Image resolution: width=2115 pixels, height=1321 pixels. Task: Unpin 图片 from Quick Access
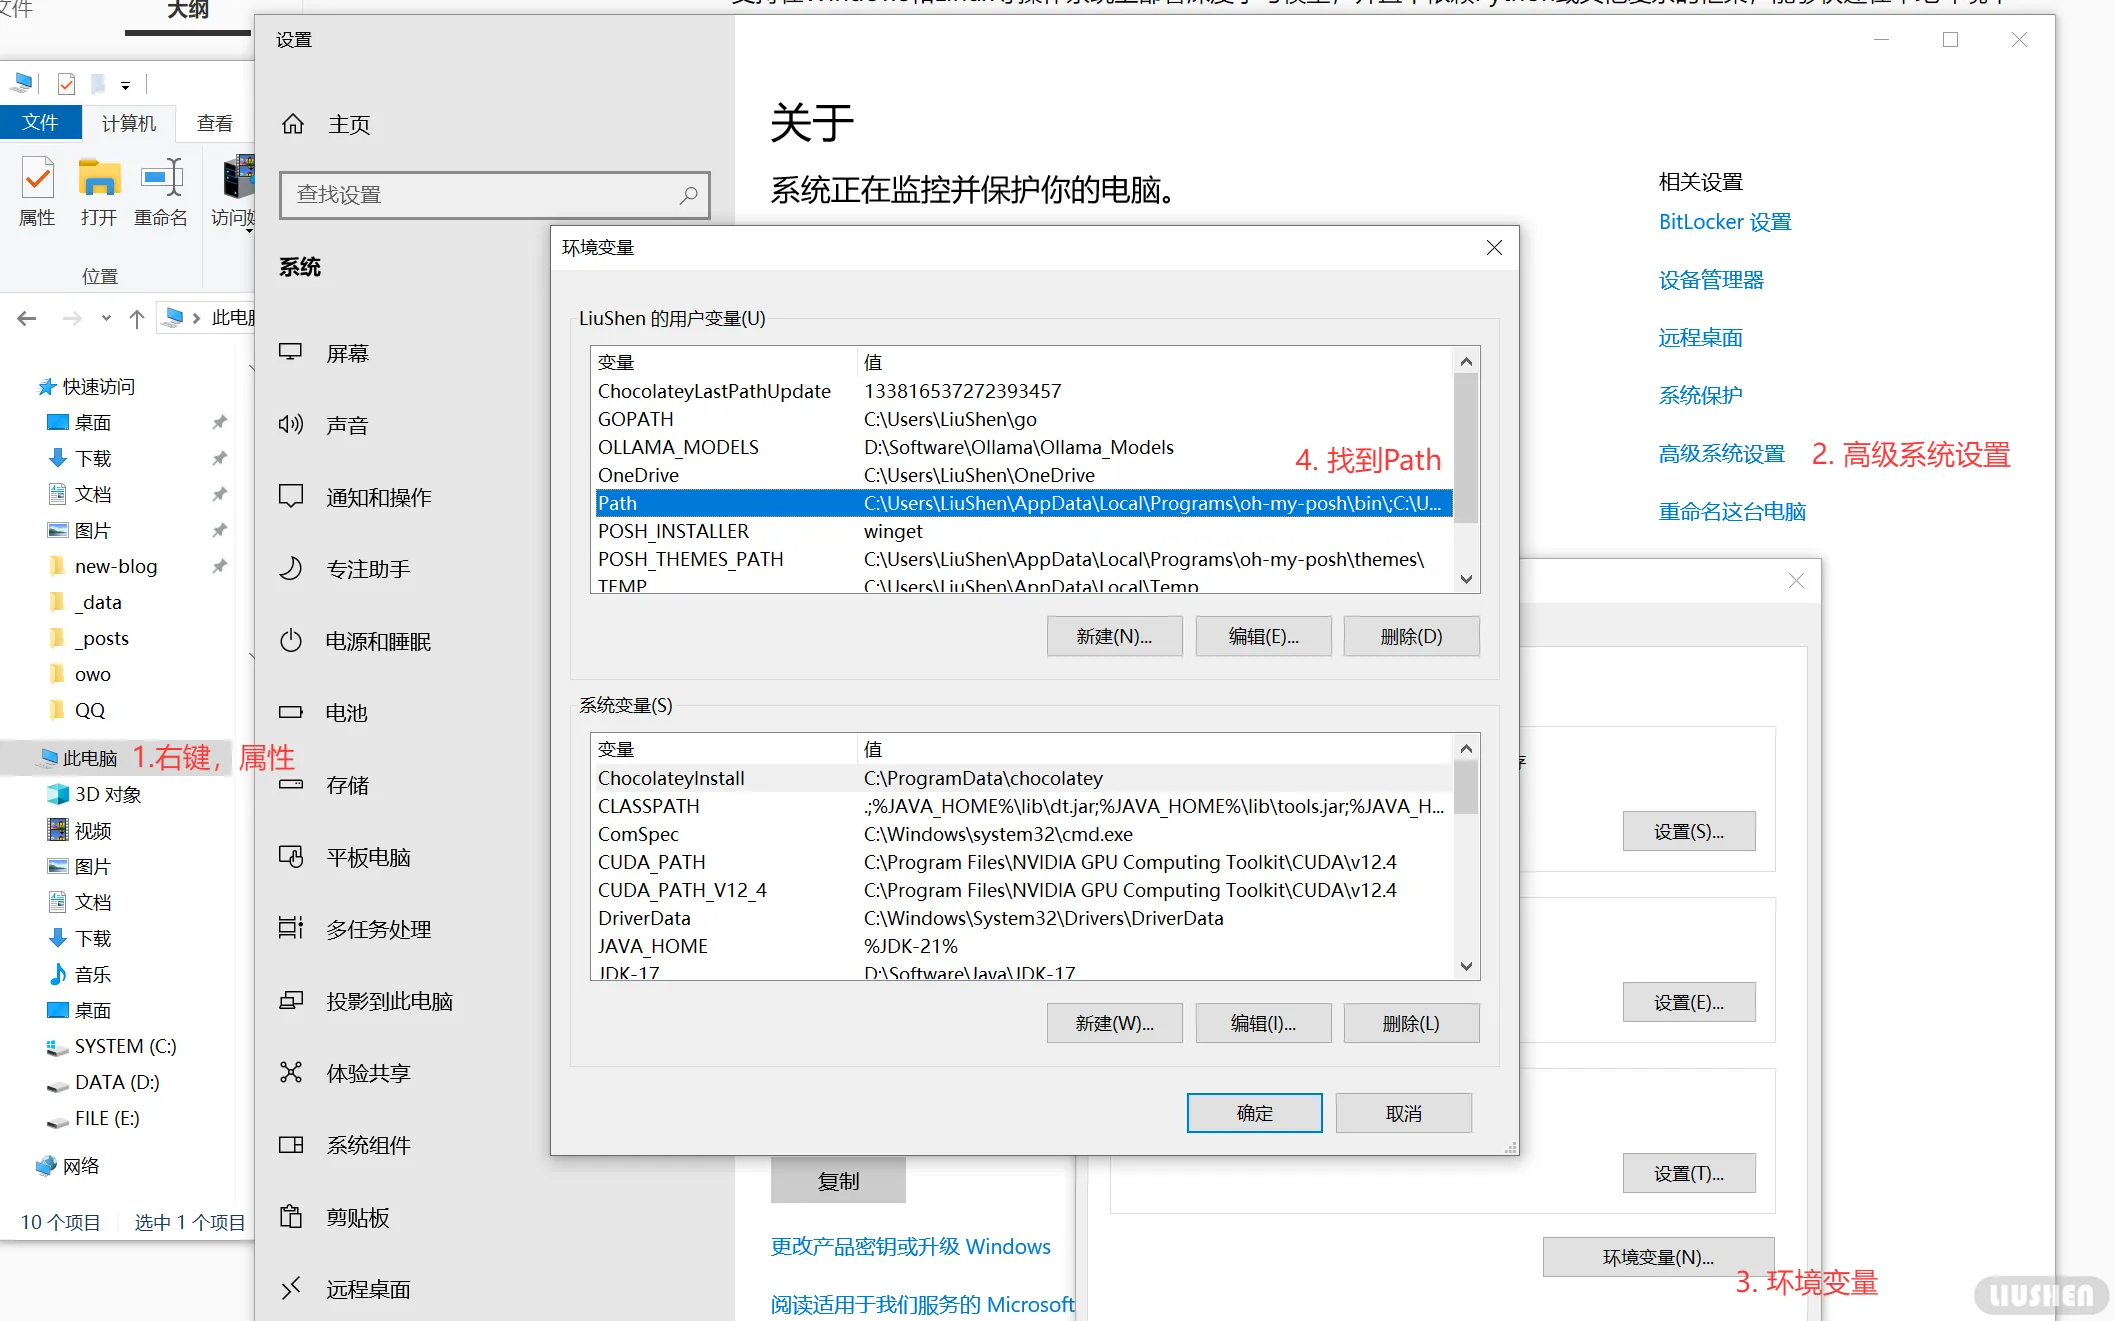219,530
